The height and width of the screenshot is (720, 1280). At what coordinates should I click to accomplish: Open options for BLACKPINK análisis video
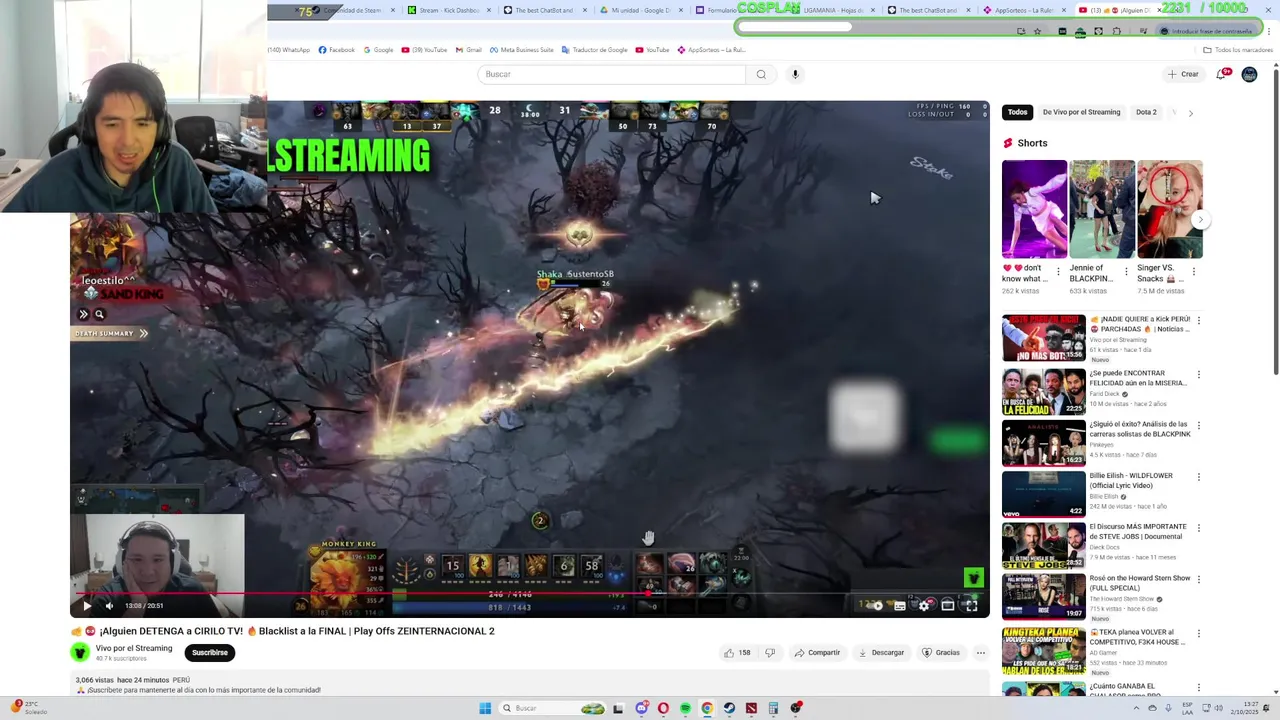tap(1199, 426)
